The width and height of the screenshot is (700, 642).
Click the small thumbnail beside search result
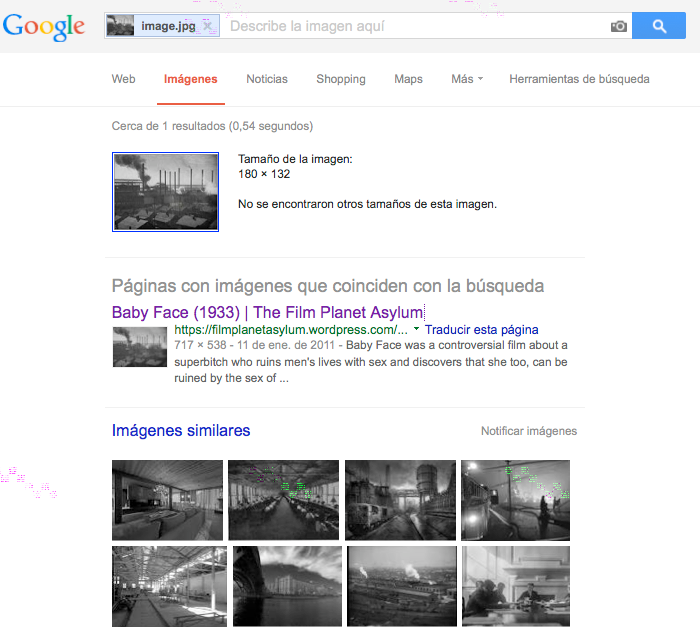(139, 347)
